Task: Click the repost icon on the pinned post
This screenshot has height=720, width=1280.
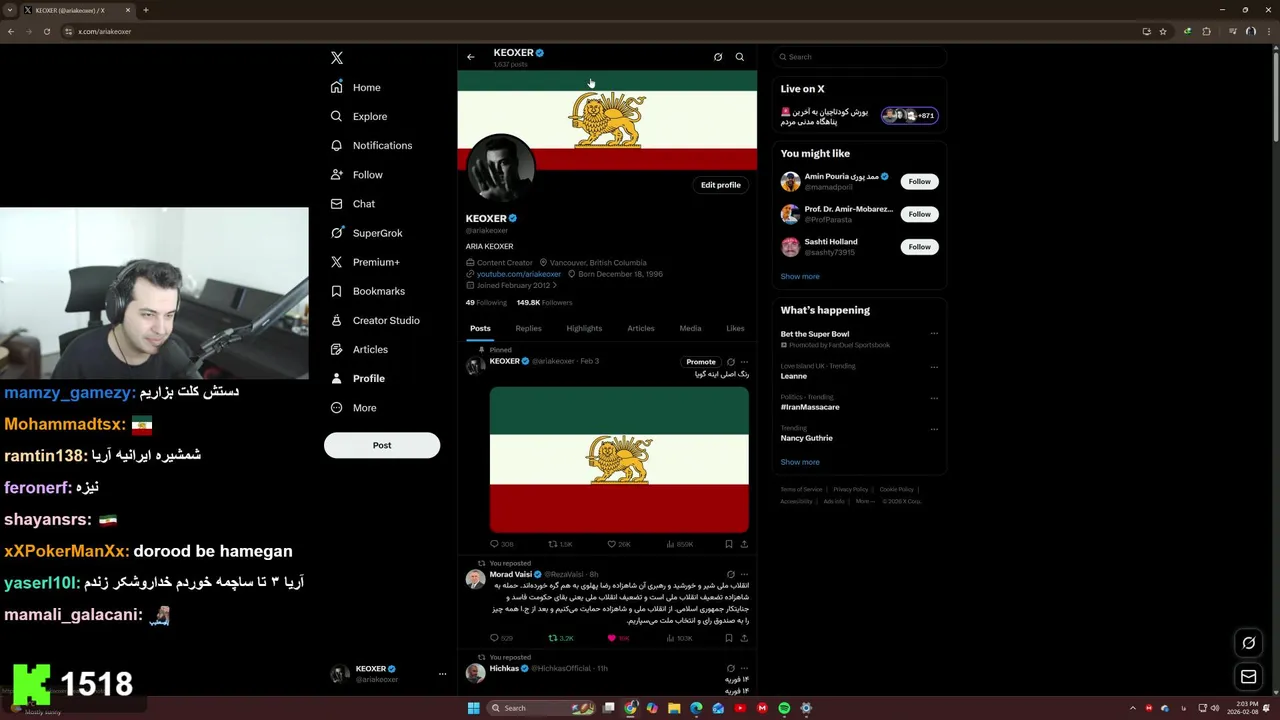Action: [x=553, y=544]
